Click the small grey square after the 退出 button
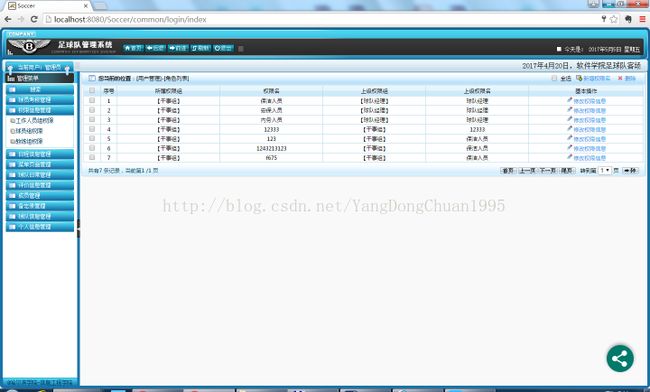 point(240,48)
